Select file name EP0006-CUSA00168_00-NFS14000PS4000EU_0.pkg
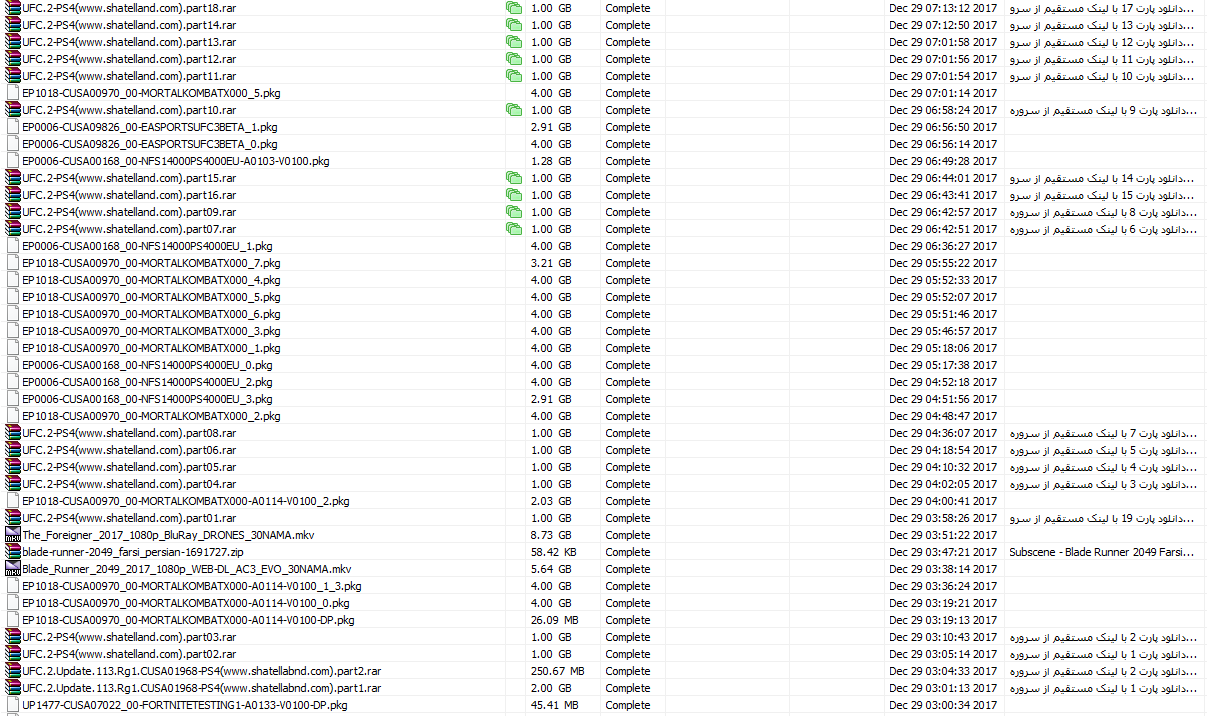Screen dimensions: 1207x716 (147, 365)
